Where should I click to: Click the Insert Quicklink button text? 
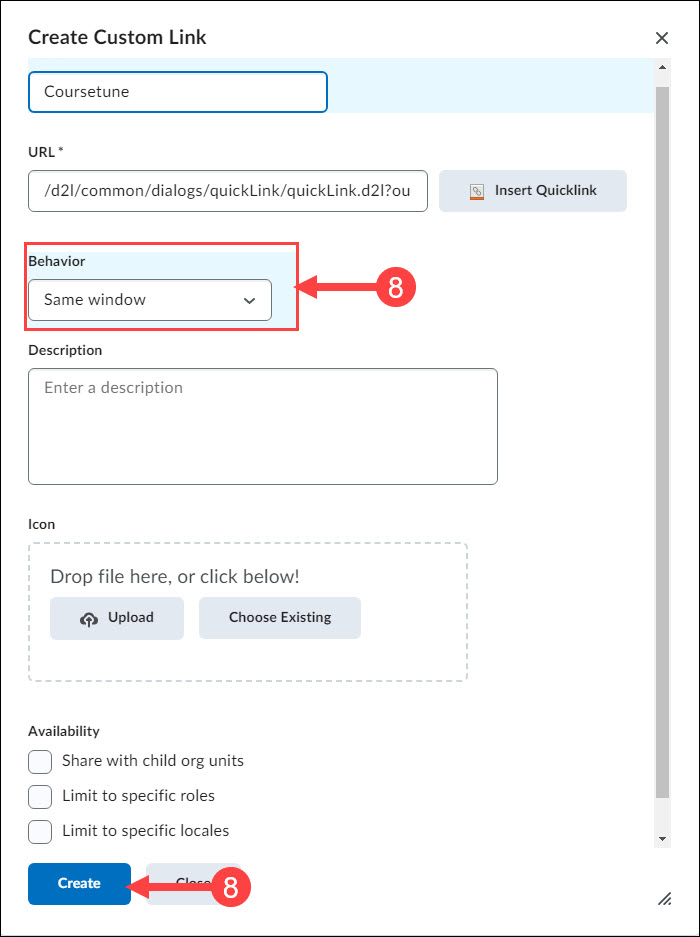pyautogui.click(x=546, y=191)
